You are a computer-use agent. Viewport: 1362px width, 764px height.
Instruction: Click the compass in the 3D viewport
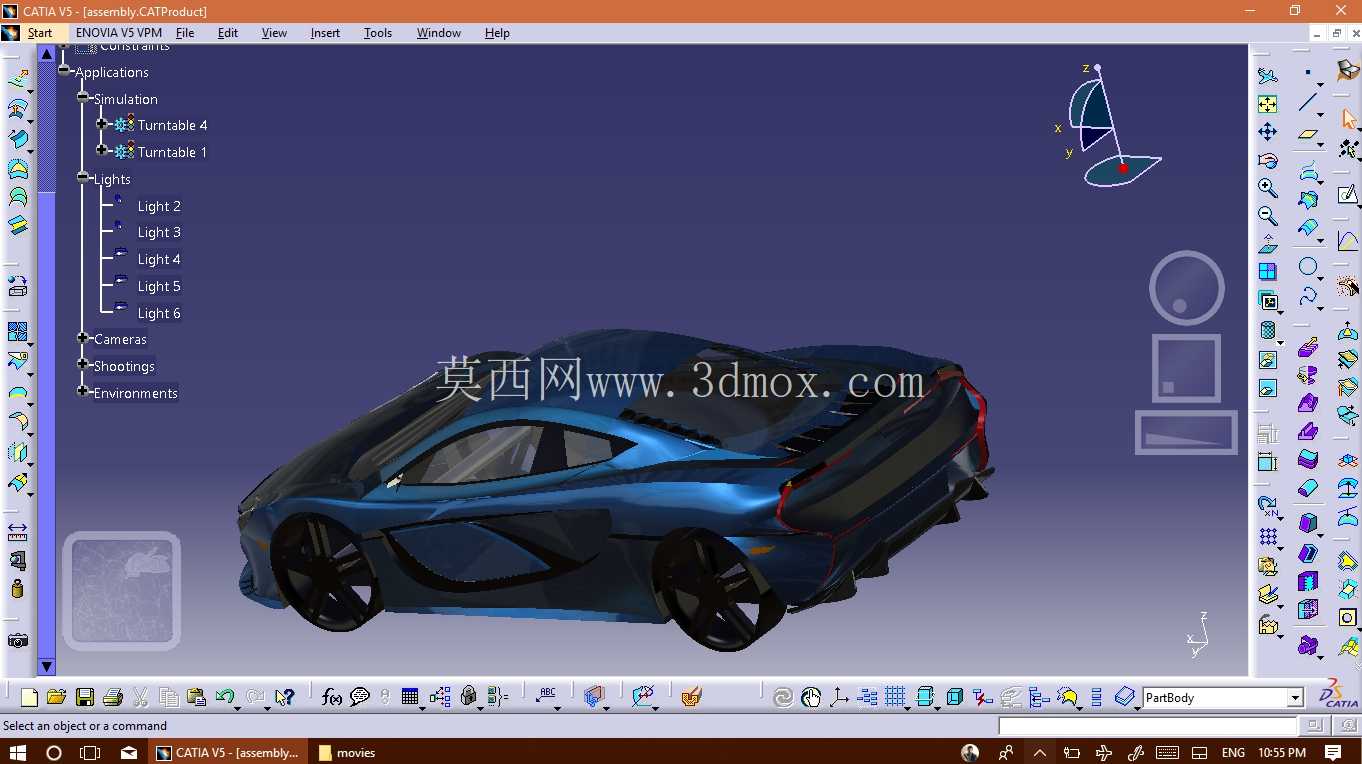[x=1110, y=126]
